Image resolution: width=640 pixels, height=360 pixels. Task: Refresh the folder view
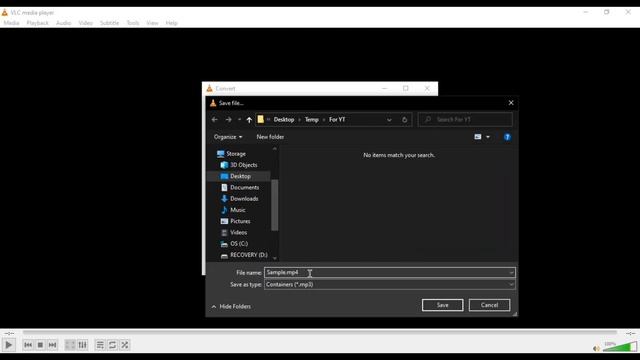coord(404,120)
